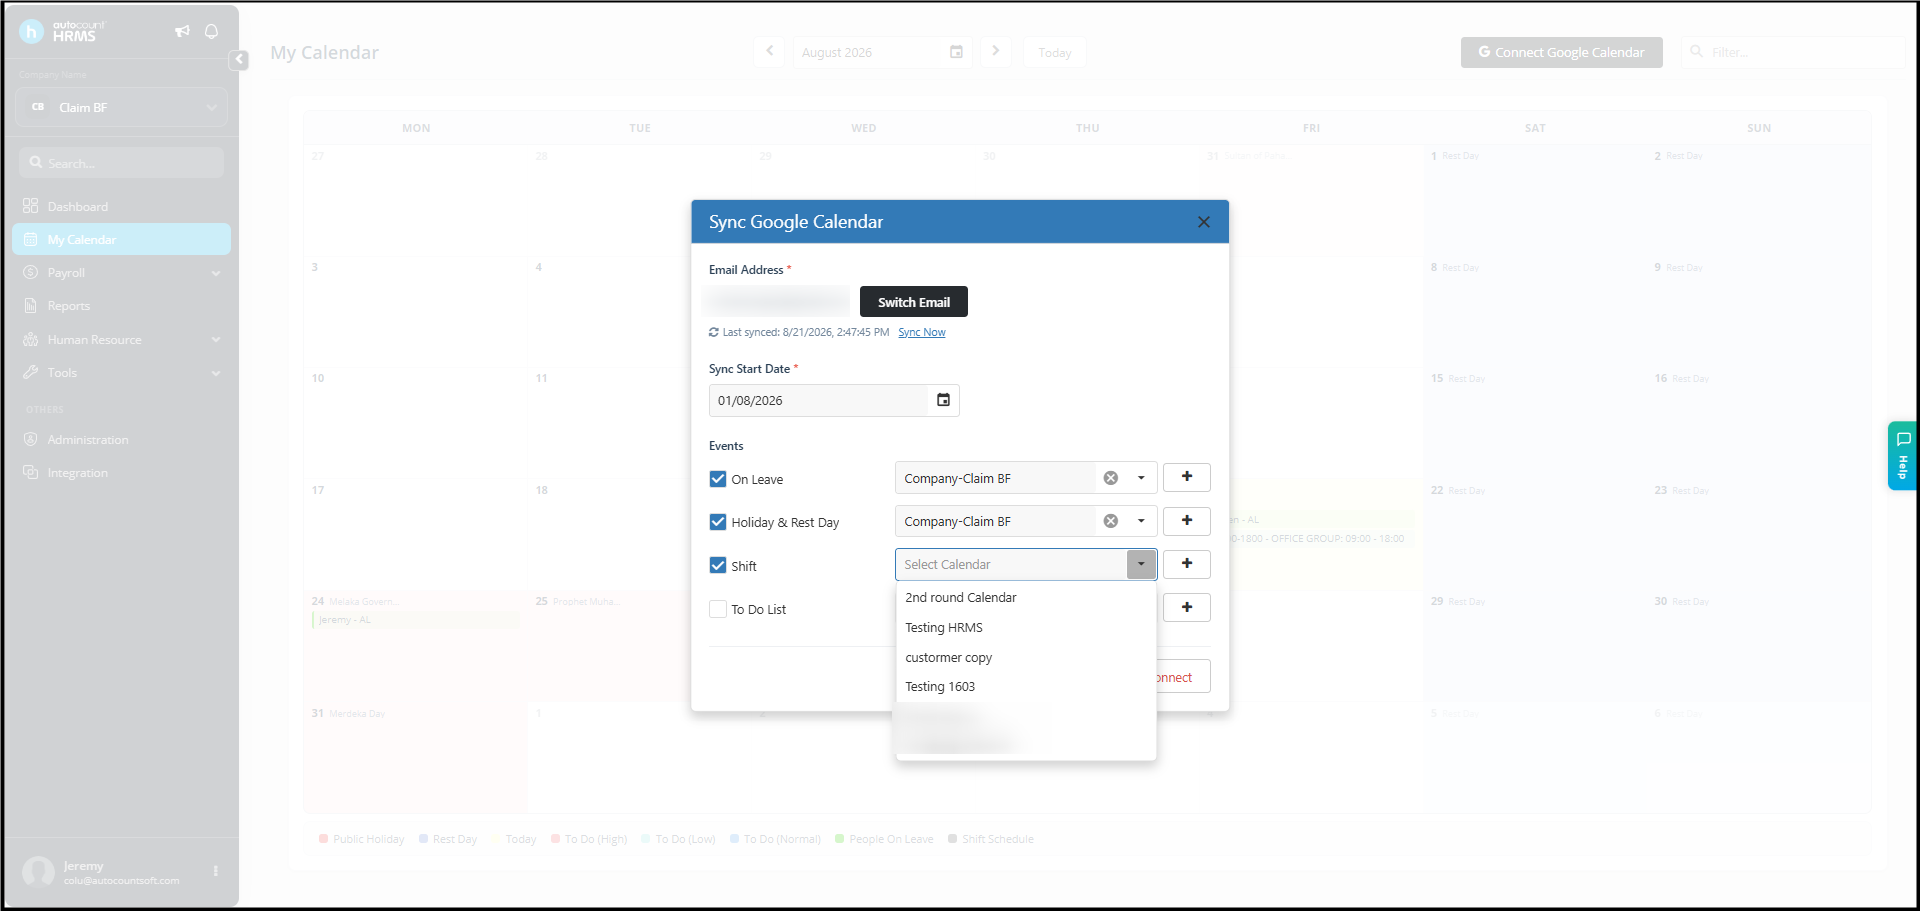1920x911 pixels.
Task: Uncheck the Holiday & Rest Day checkbox
Action: (718, 522)
